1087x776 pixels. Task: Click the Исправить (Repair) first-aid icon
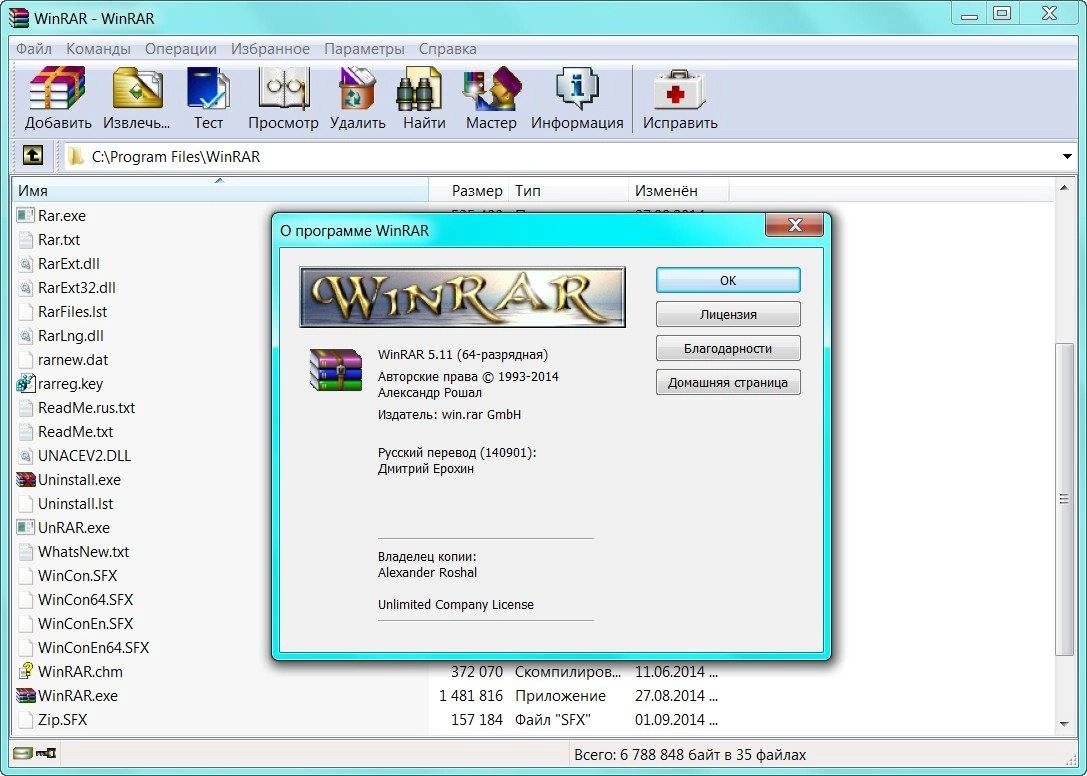click(679, 98)
